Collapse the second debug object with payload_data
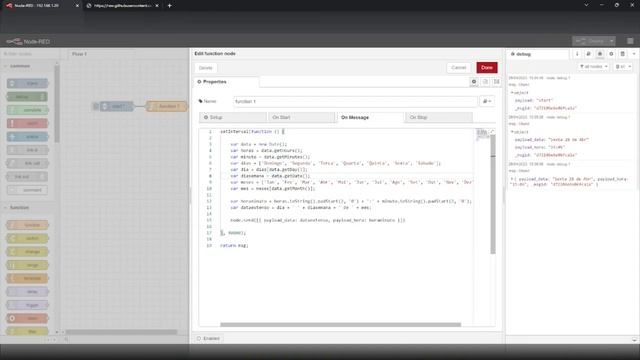The image size is (640, 360). pos(512,132)
